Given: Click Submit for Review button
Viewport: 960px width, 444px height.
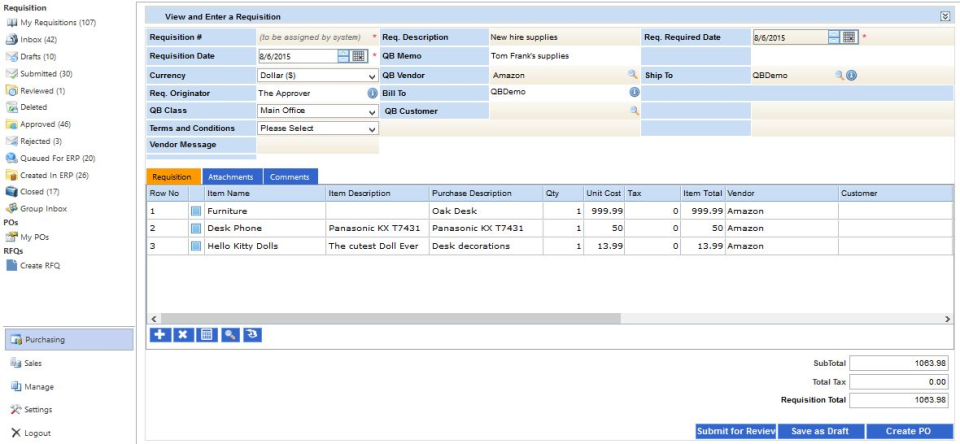Looking at the screenshot, I should (x=736, y=431).
